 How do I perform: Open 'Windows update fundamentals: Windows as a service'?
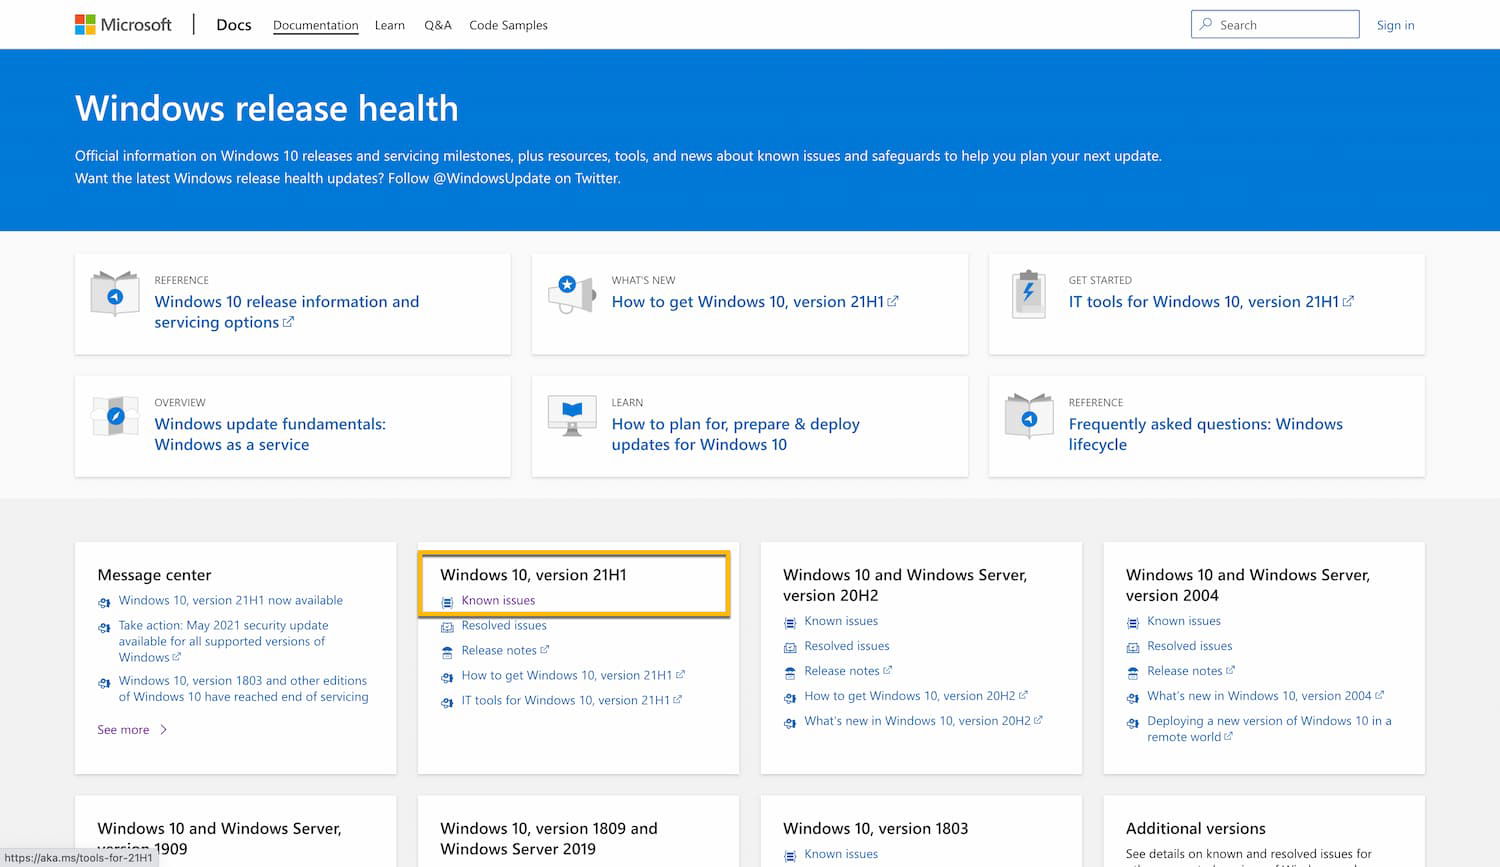(270, 434)
